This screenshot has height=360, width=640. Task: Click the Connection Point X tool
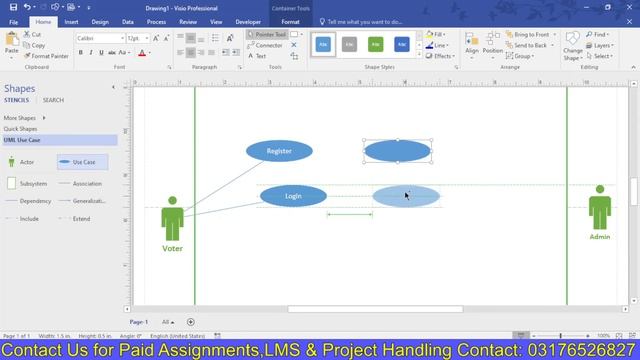pos(294,45)
